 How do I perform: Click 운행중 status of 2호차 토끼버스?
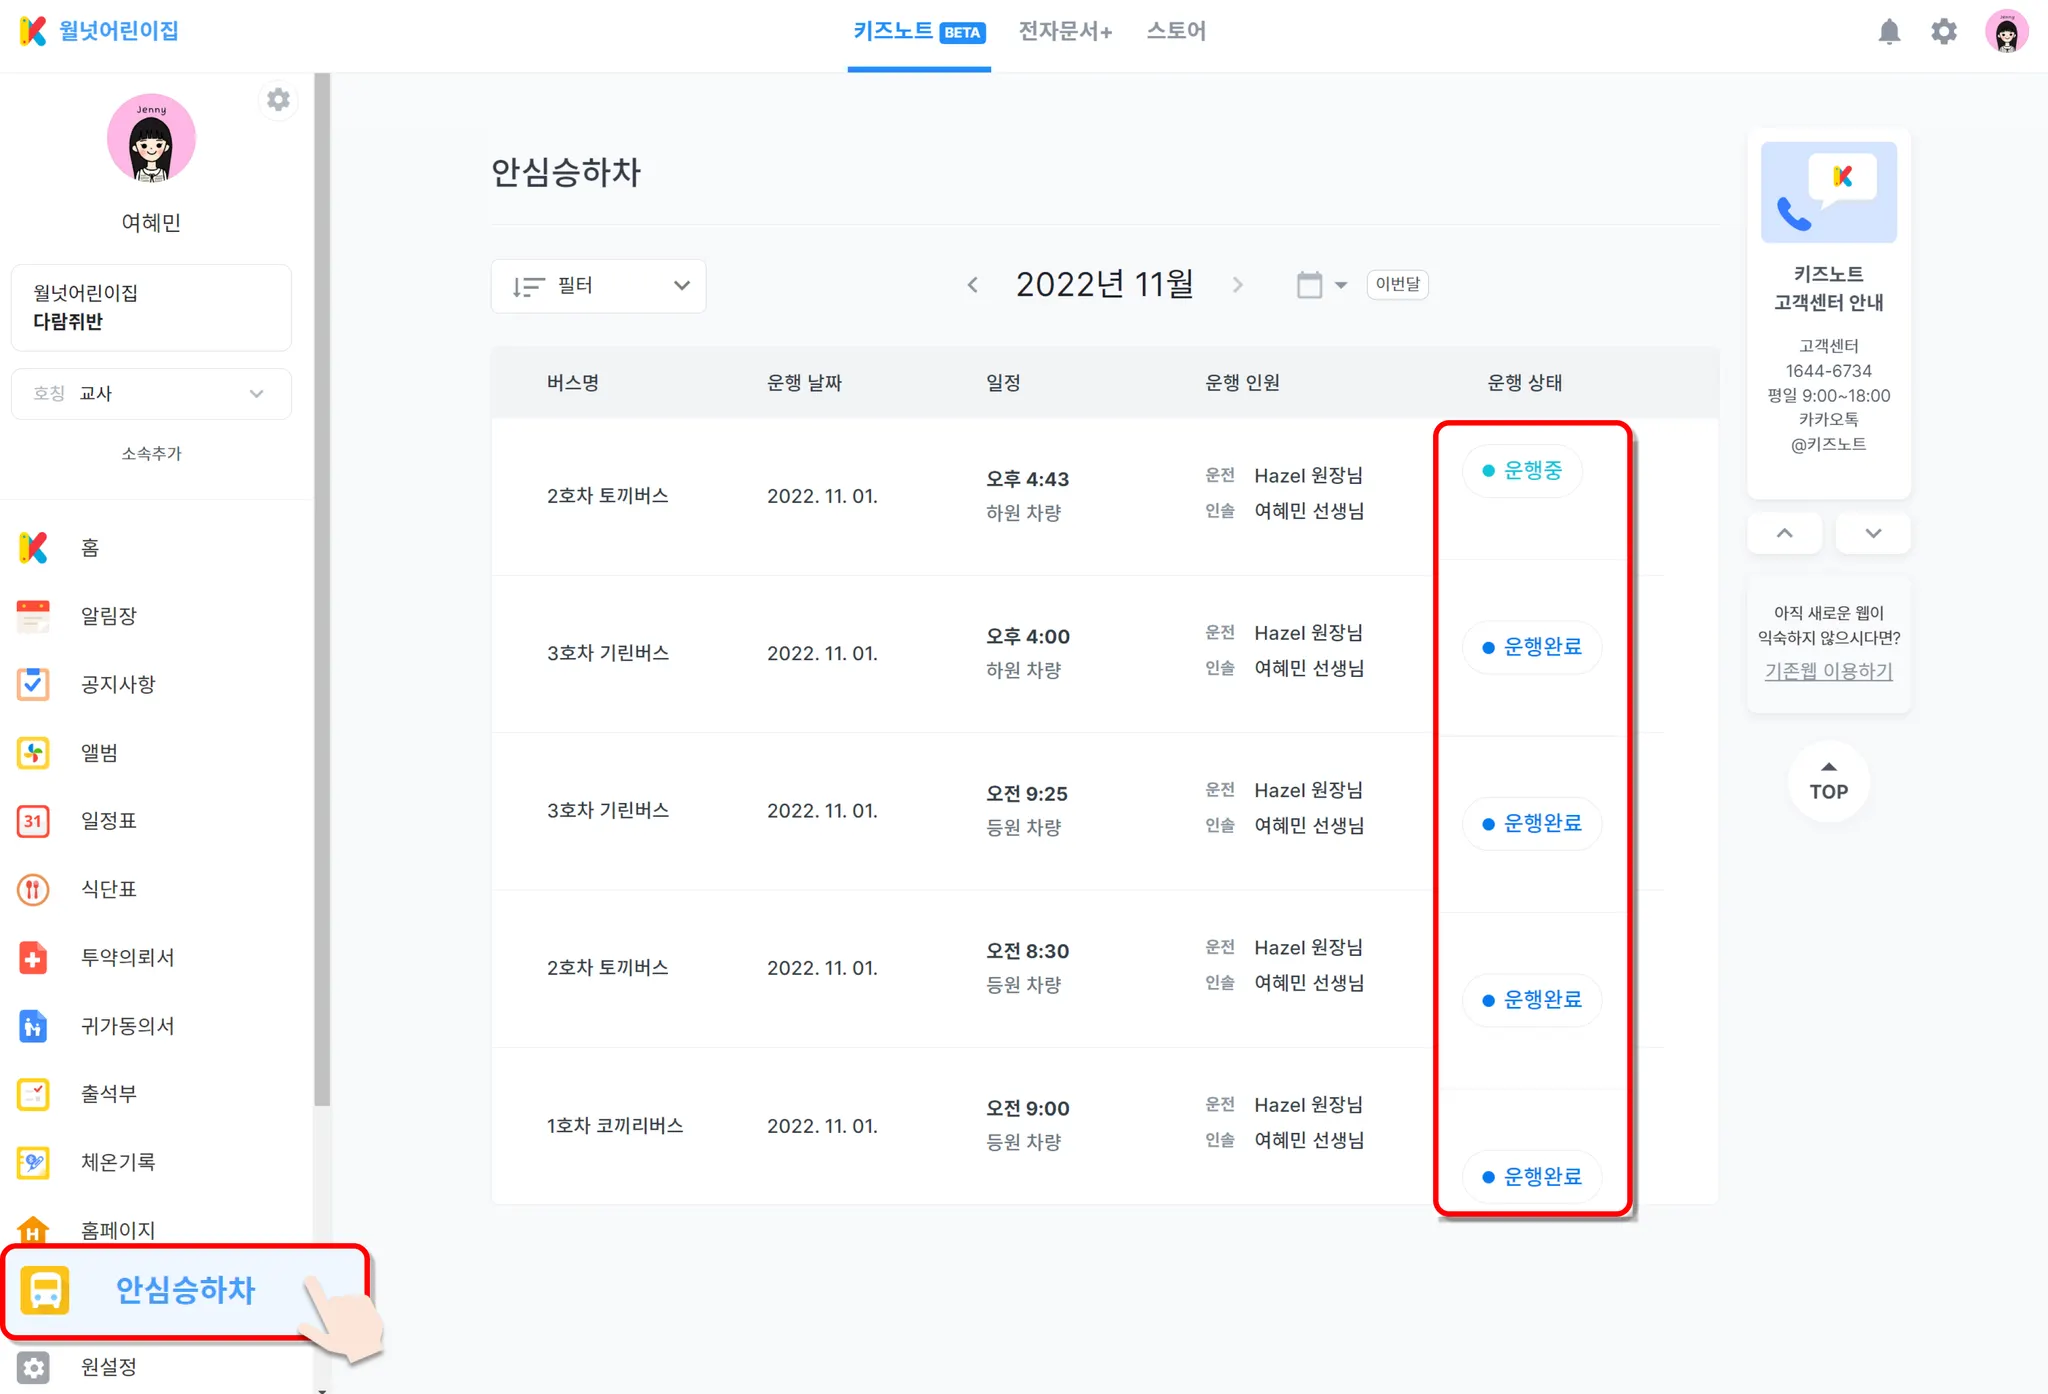tap(1522, 471)
